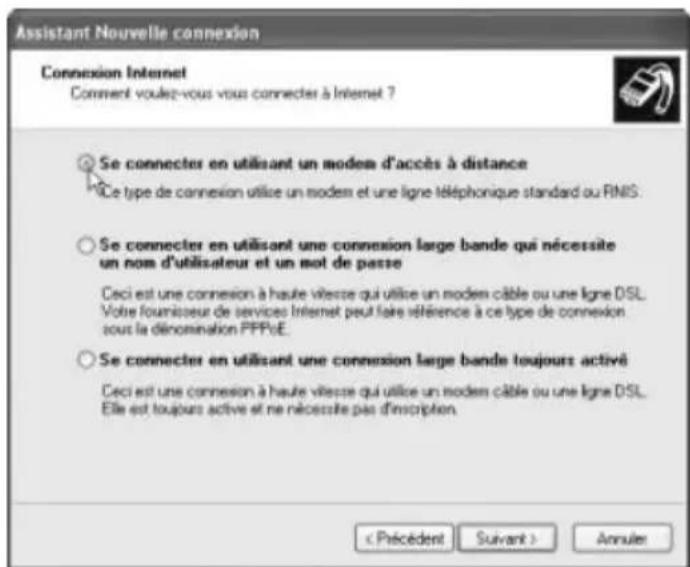Select the always-on broadband radio button

(x=86, y=360)
